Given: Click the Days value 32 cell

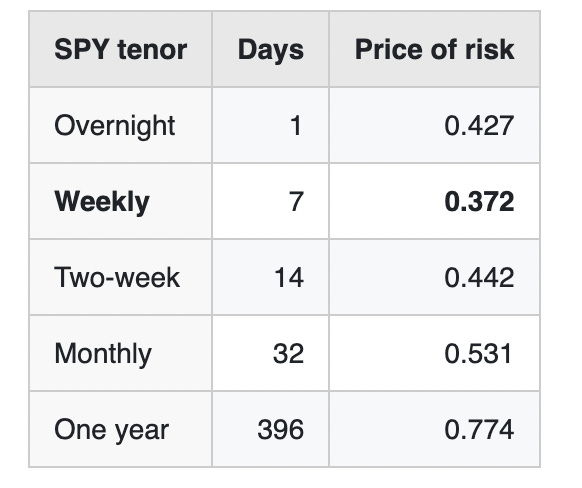Looking at the screenshot, I should [271, 353].
